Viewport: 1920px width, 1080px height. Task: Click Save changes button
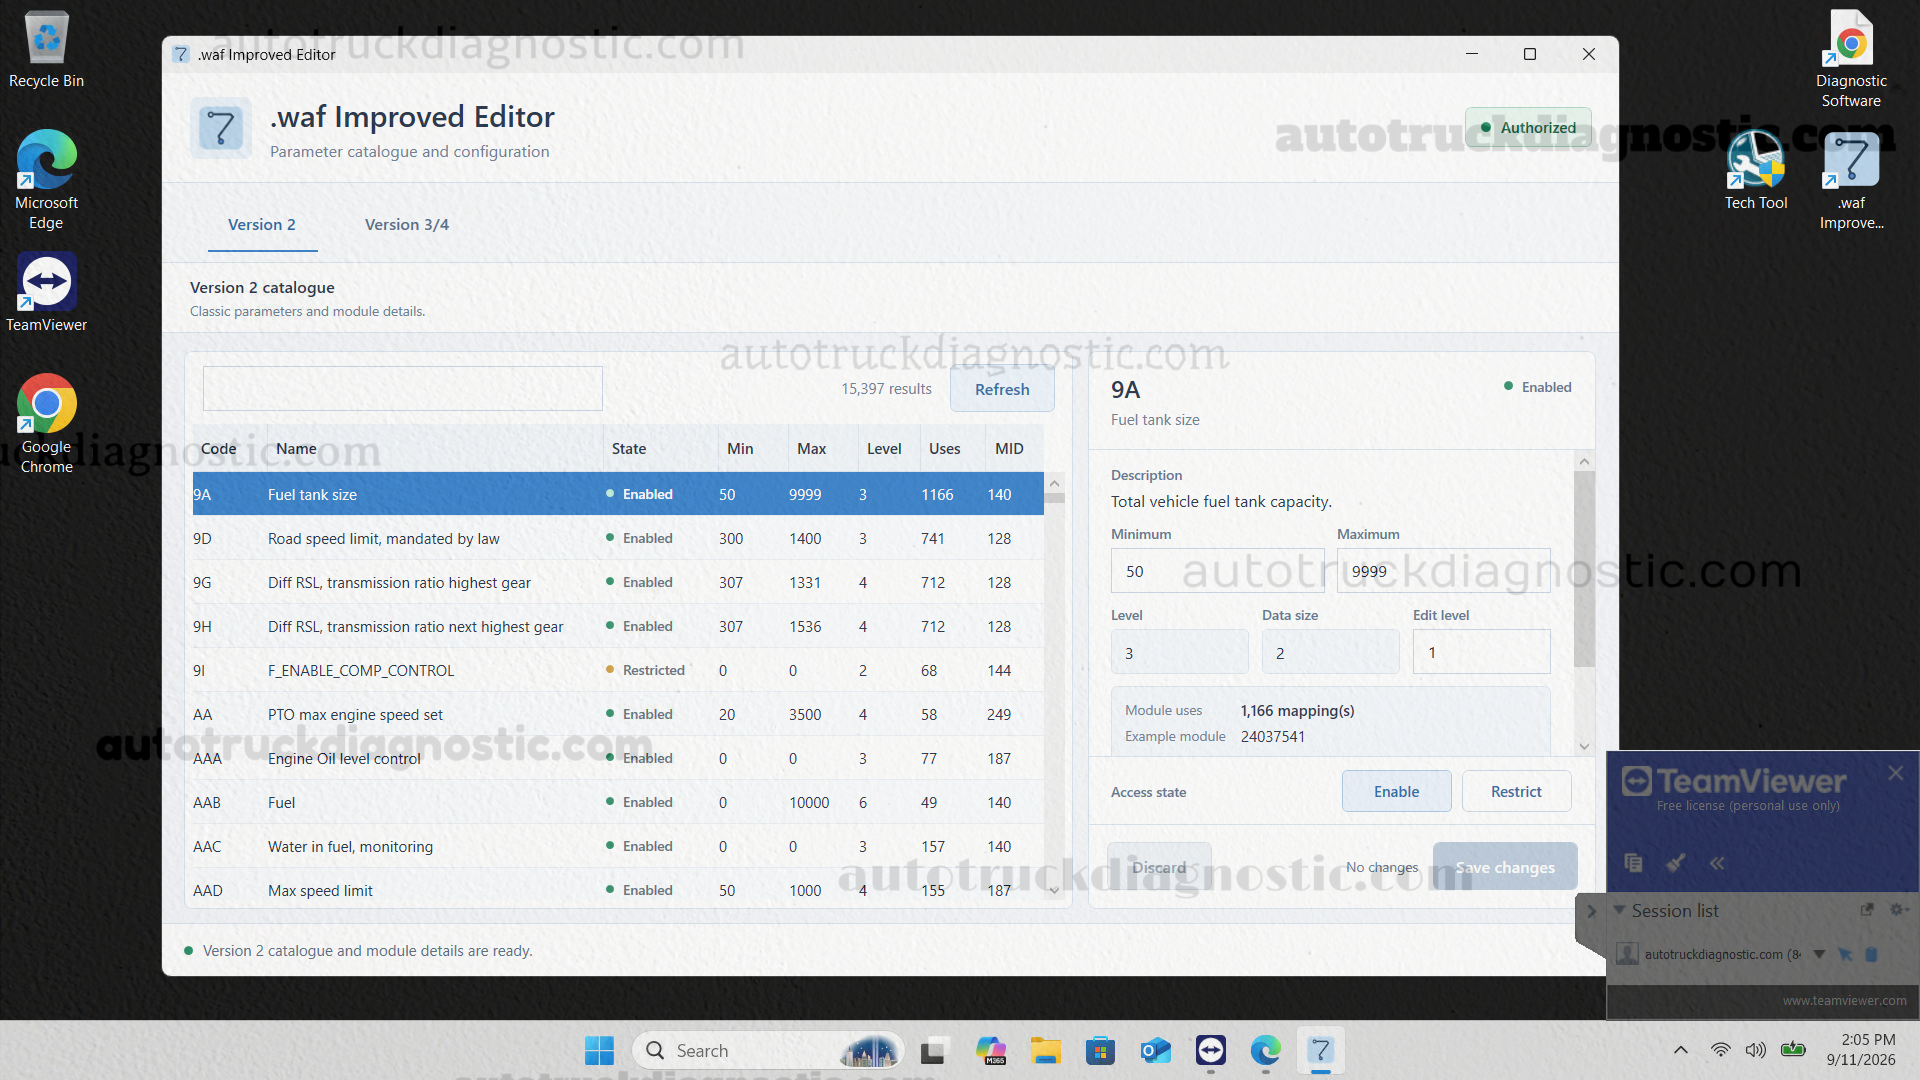1505,867
